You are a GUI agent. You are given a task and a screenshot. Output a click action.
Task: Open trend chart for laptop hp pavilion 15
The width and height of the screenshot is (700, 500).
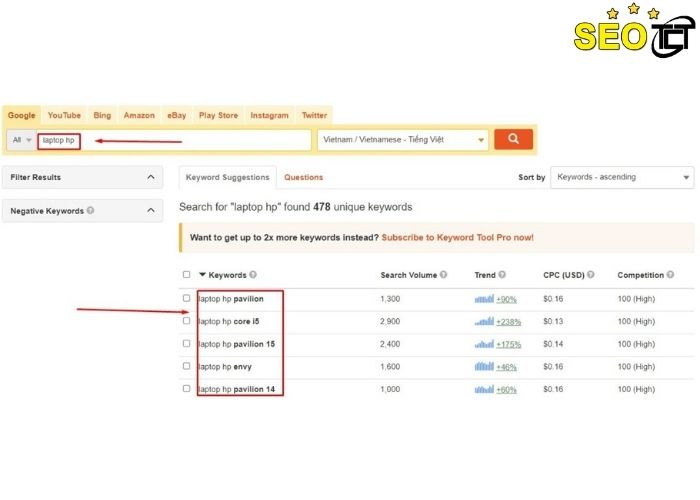484,344
